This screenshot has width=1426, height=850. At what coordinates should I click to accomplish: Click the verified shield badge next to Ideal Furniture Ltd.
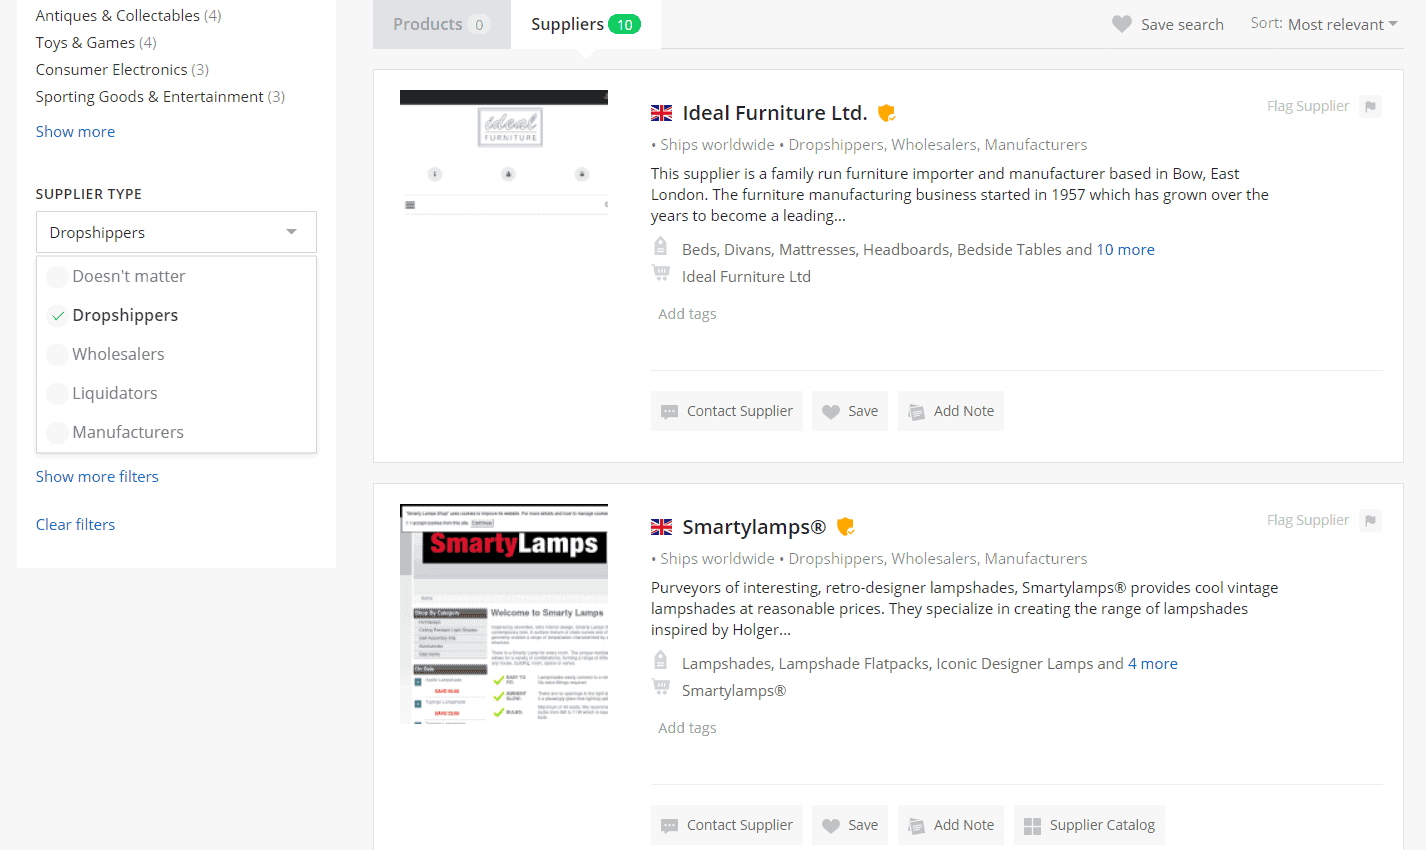(x=886, y=113)
